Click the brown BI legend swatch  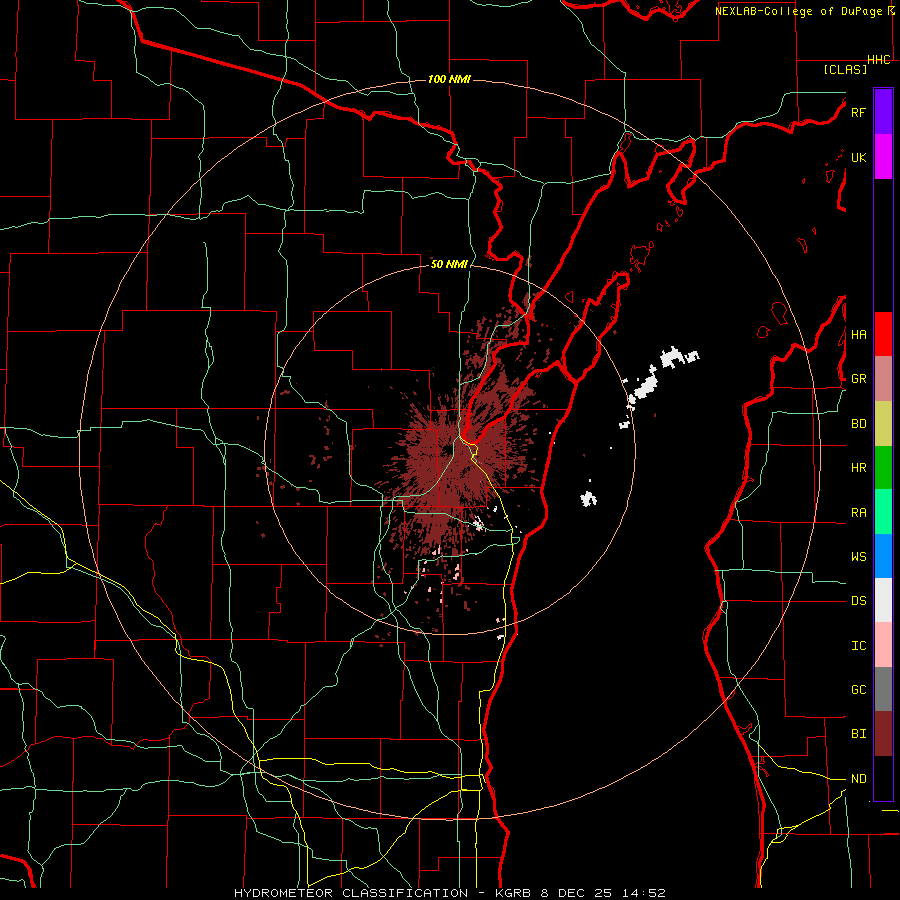883,734
